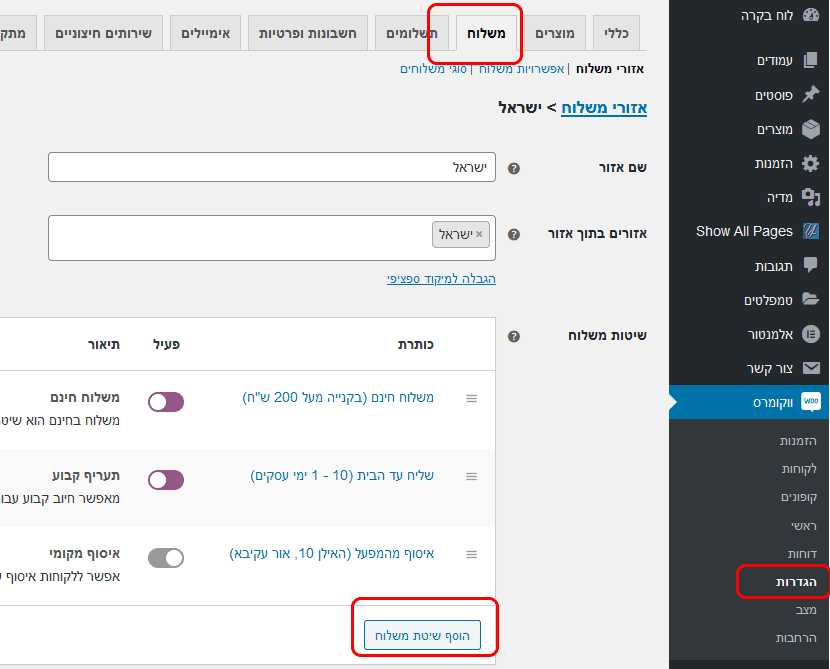Screen dimensions: 830x669
Task: Click help icon beside שיטות משלוח
Action: [513, 336]
